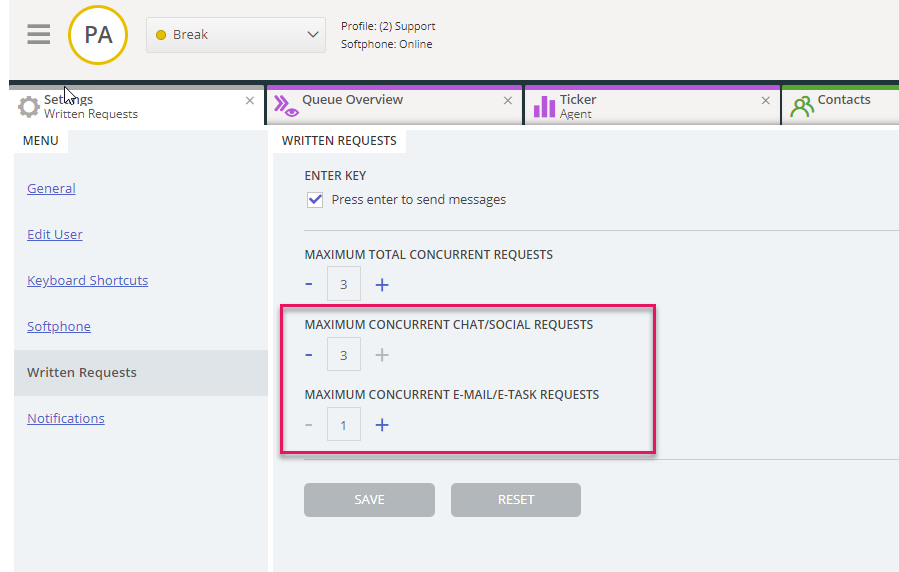Click the PA user avatar
899x572 pixels.
coord(98,35)
